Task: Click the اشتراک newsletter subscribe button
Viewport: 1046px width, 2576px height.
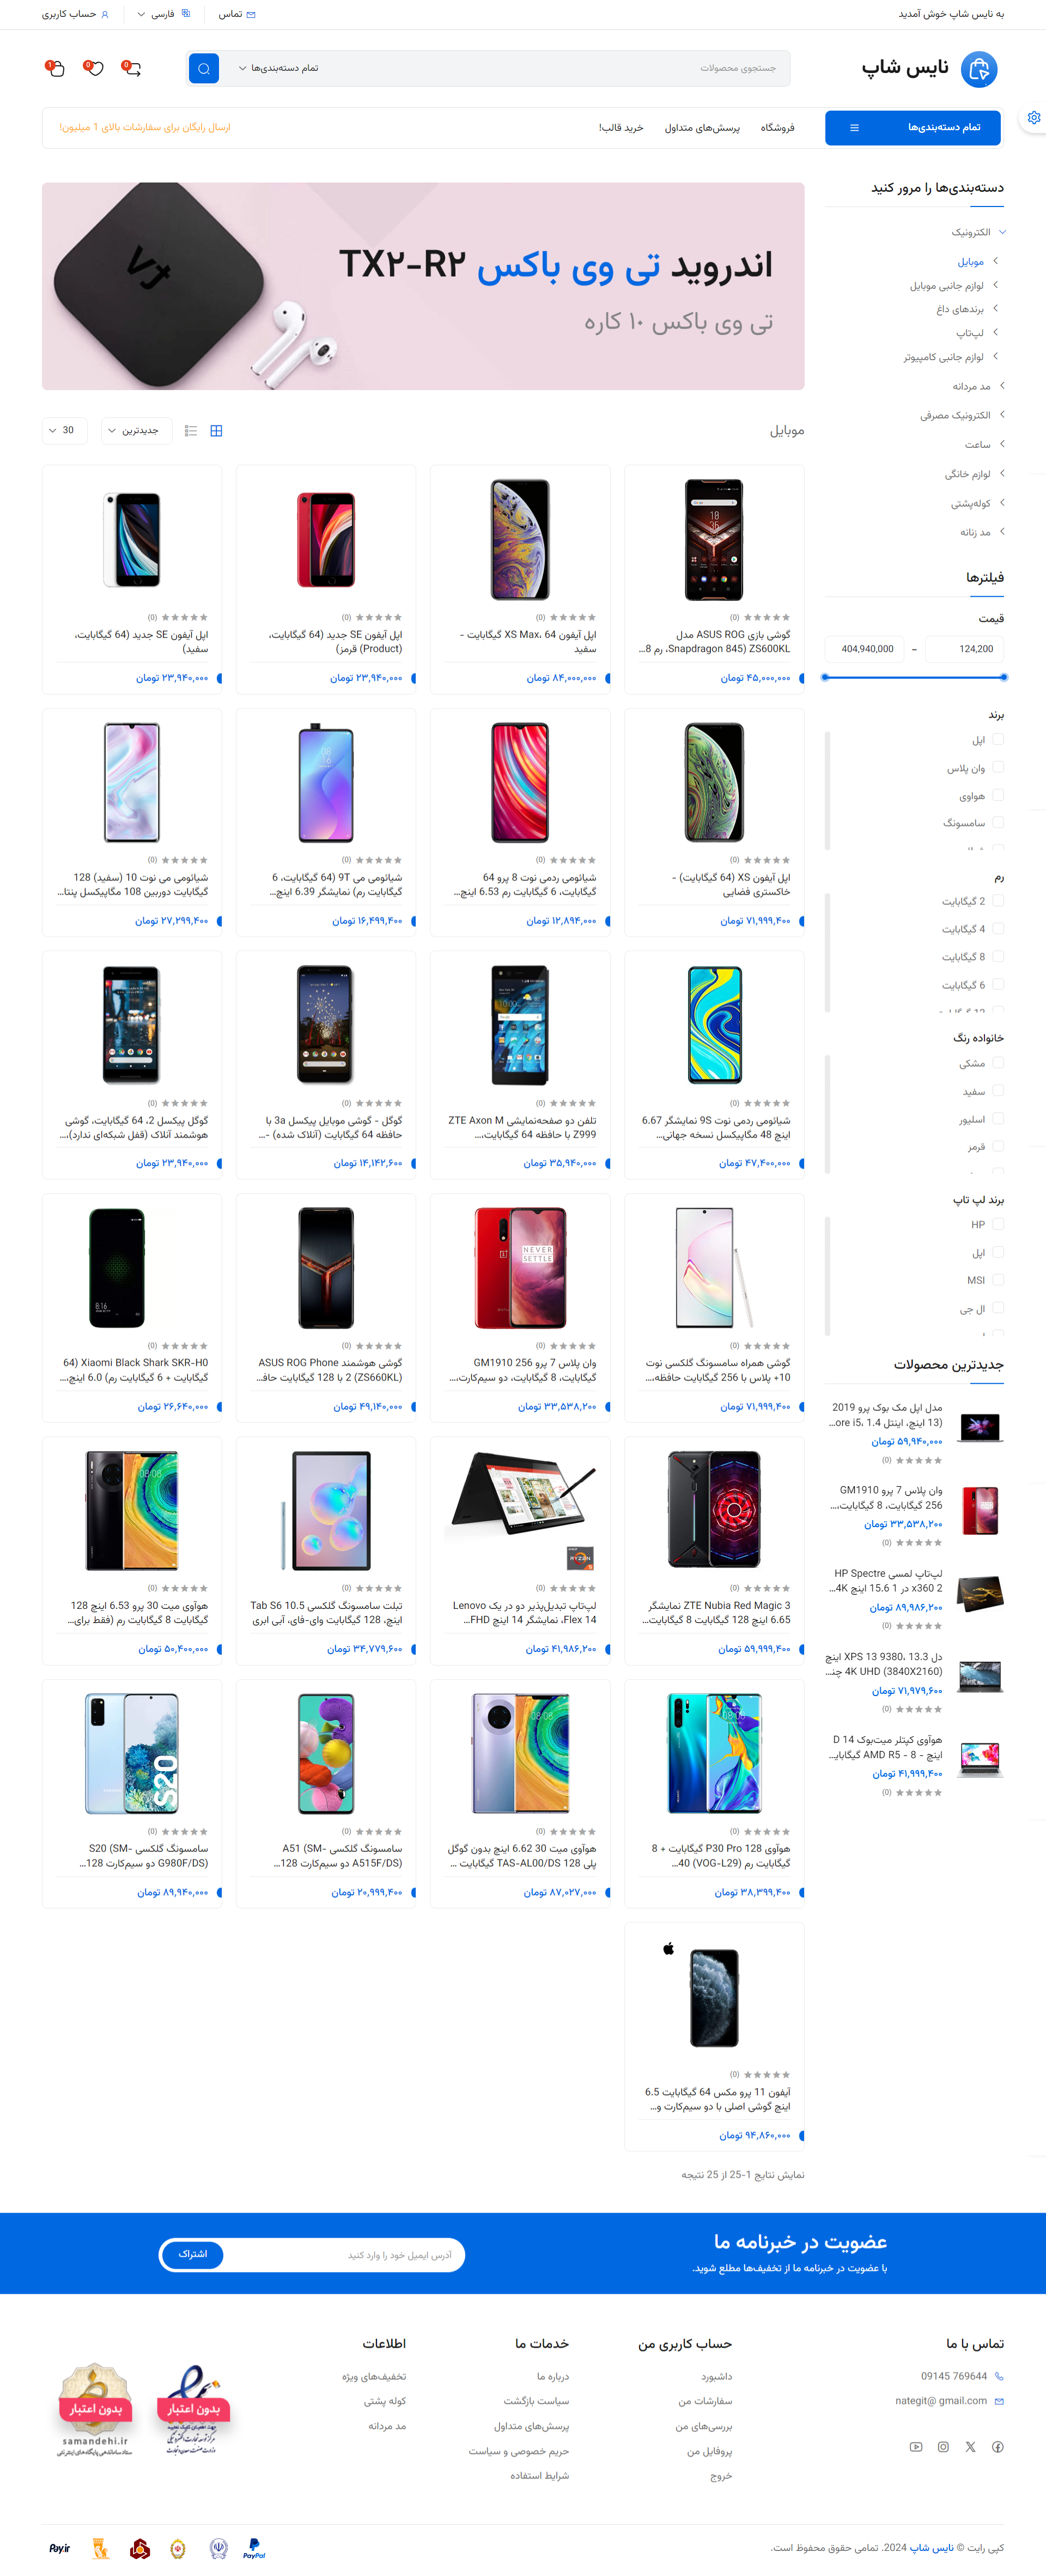Action: point(193,2254)
